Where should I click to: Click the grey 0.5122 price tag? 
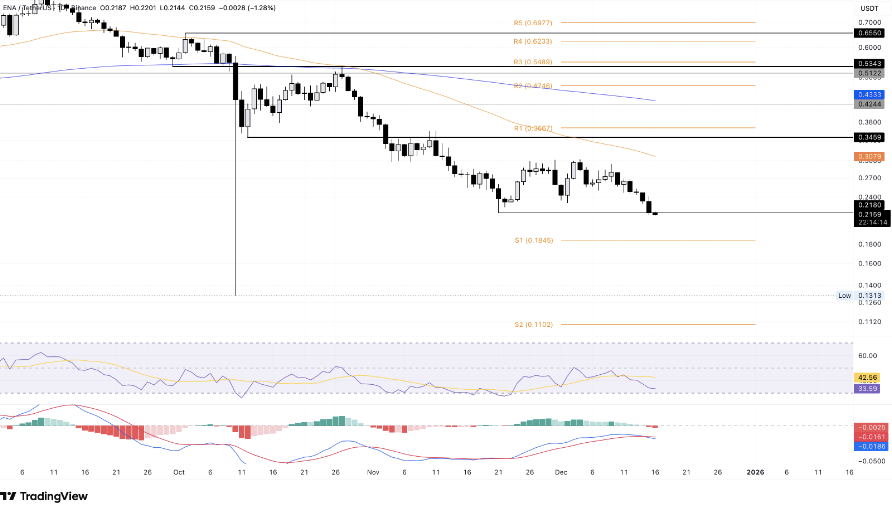tap(870, 73)
